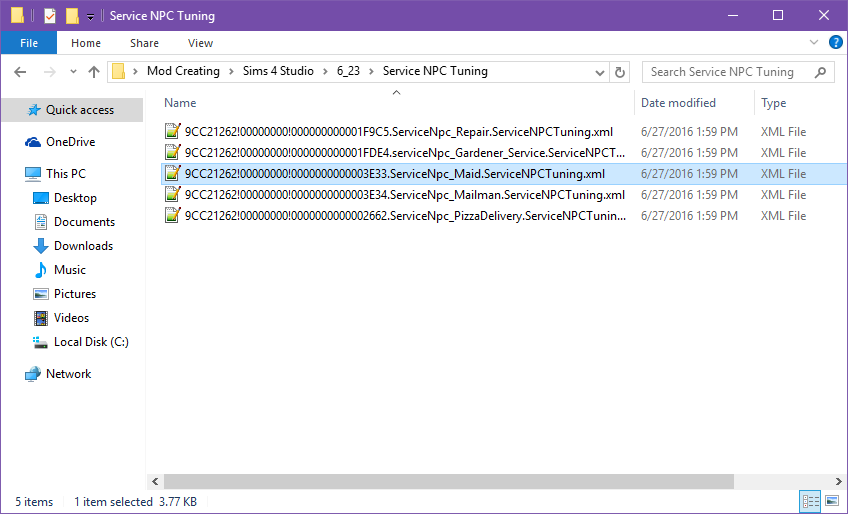The image size is (848, 514).
Task: Refresh the folder view
Action: [620, 72]
